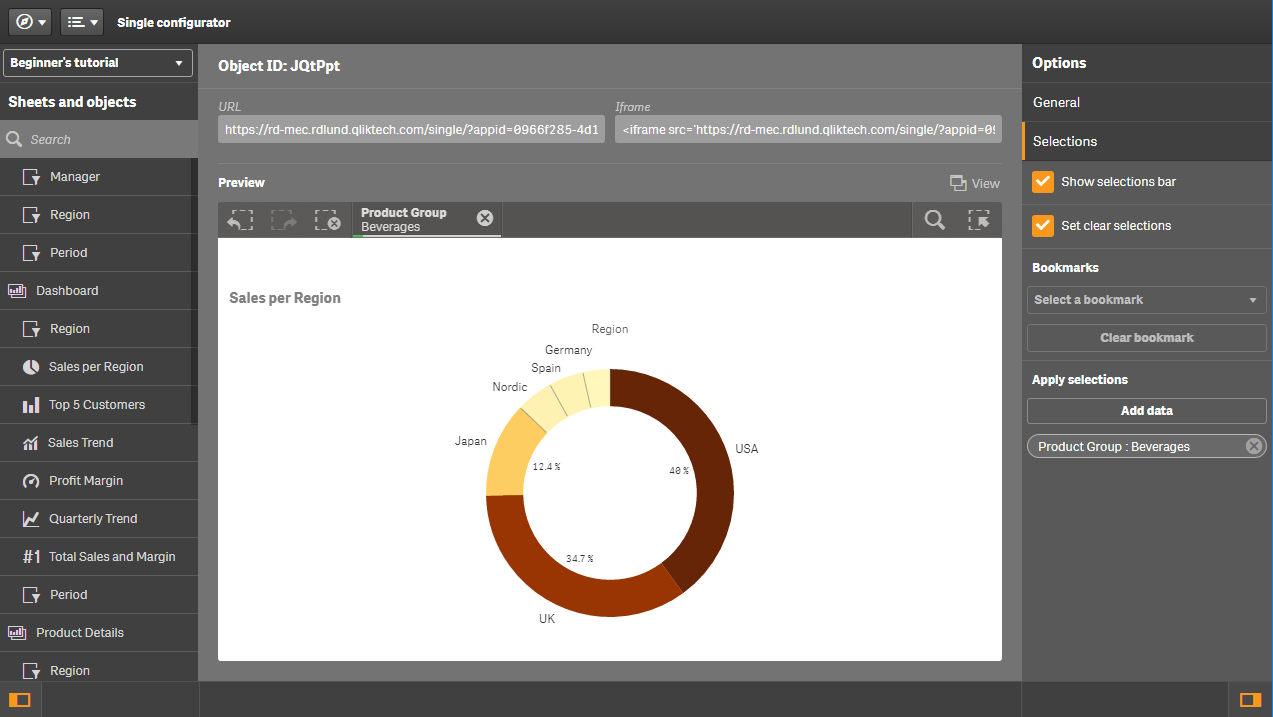Open smart search in the preview toolbar
Viewport: 1273px width, 717px height.
point(934,219)
